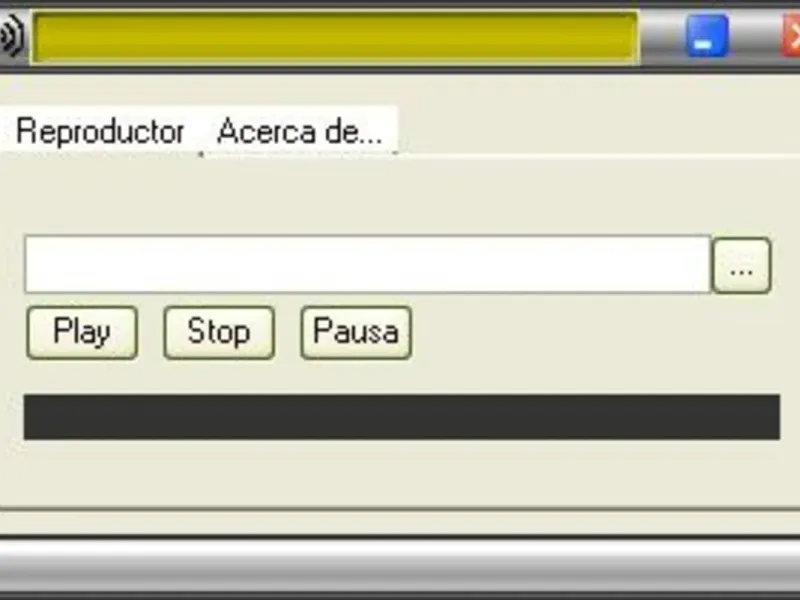The width and height of the screenshot is (800, 600).
Task: Minimize the player with the blue button
Action: [707, 36]
